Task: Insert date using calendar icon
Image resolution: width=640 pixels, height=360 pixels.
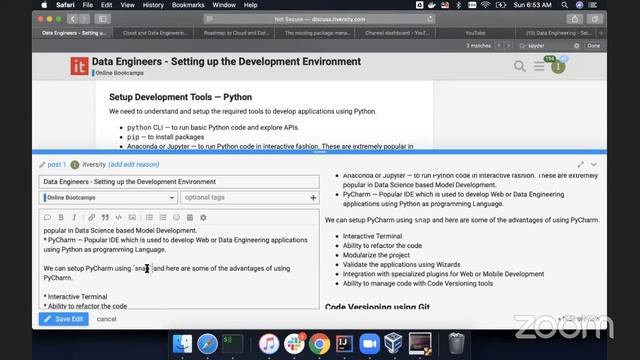Action: click(190, 218)
